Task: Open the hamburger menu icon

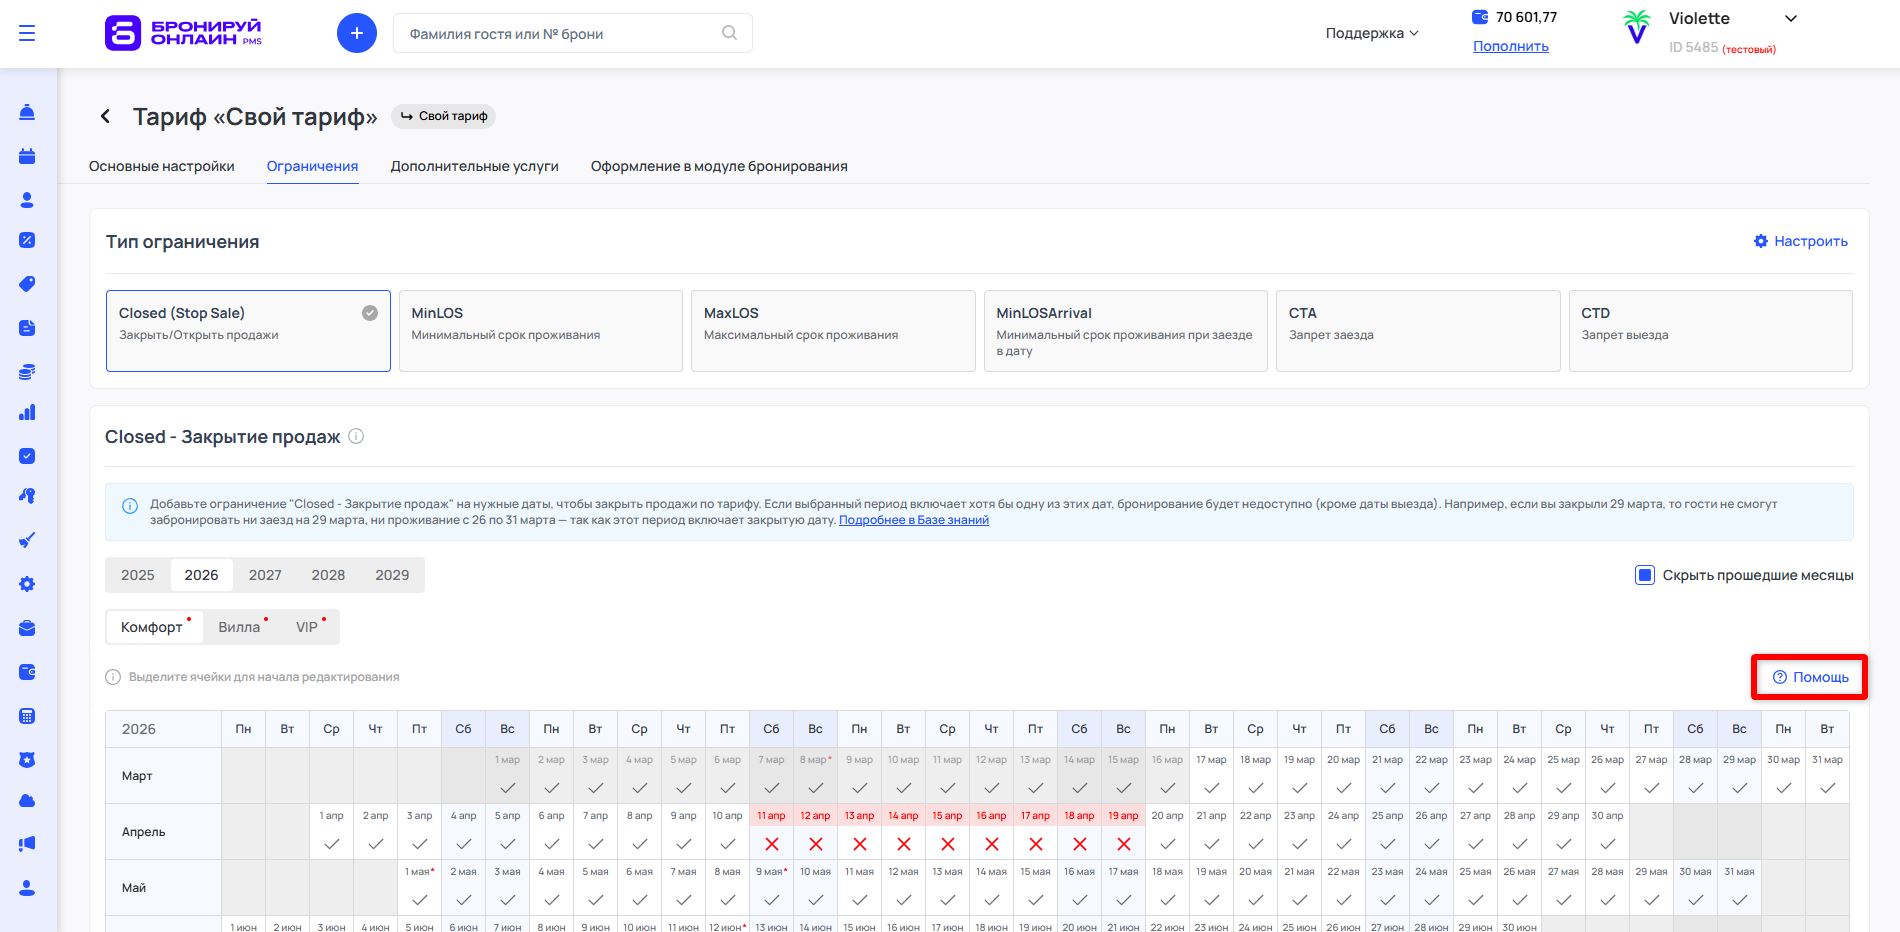Action: [x=27, y=34]
